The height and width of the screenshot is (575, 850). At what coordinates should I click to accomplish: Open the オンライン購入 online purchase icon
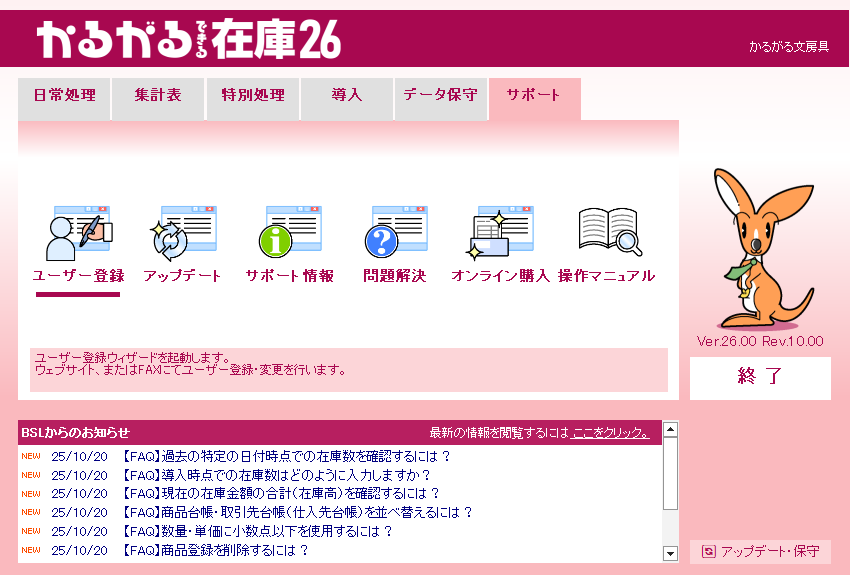coord(500,234)
